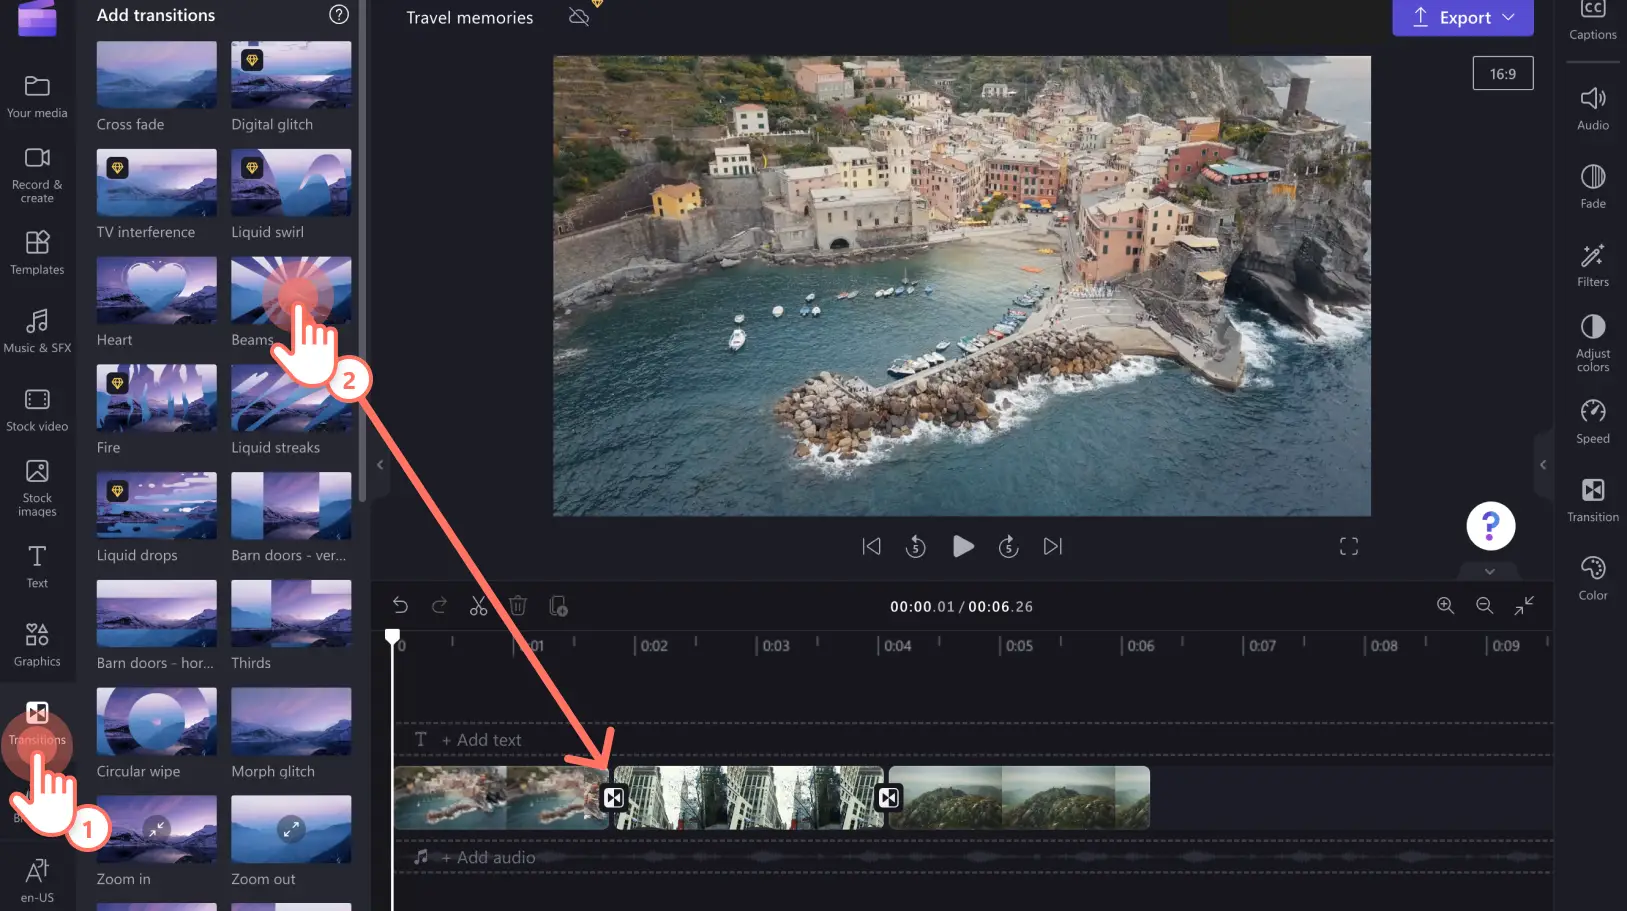Open the Export dropdown

point(1463,17)
